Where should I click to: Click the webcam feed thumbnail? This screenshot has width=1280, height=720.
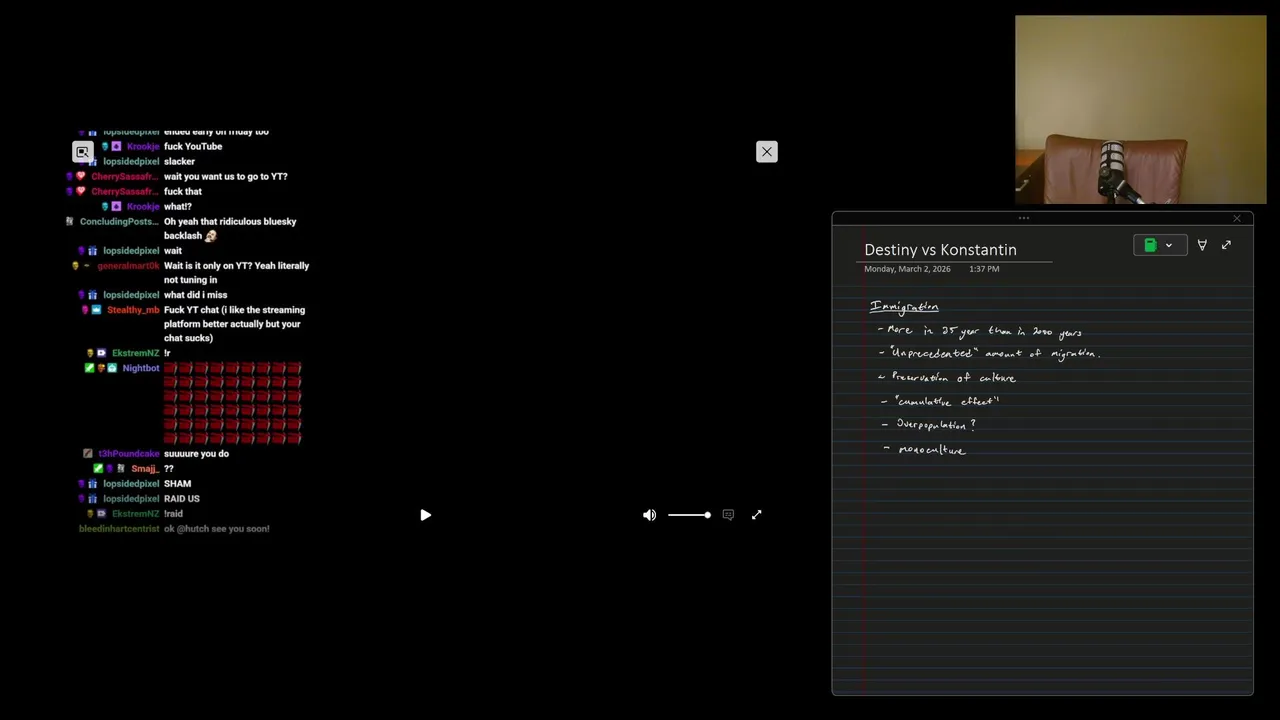(x=1140, y=110)
